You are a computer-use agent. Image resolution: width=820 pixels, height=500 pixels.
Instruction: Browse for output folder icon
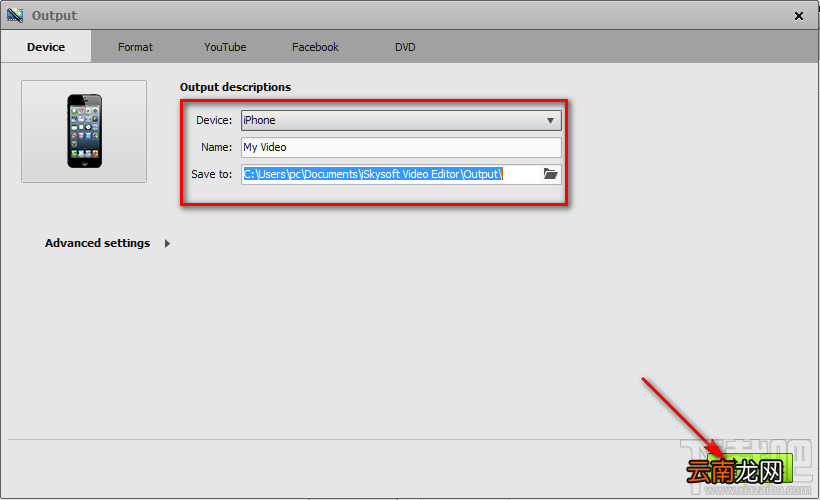tap(550, 174)
